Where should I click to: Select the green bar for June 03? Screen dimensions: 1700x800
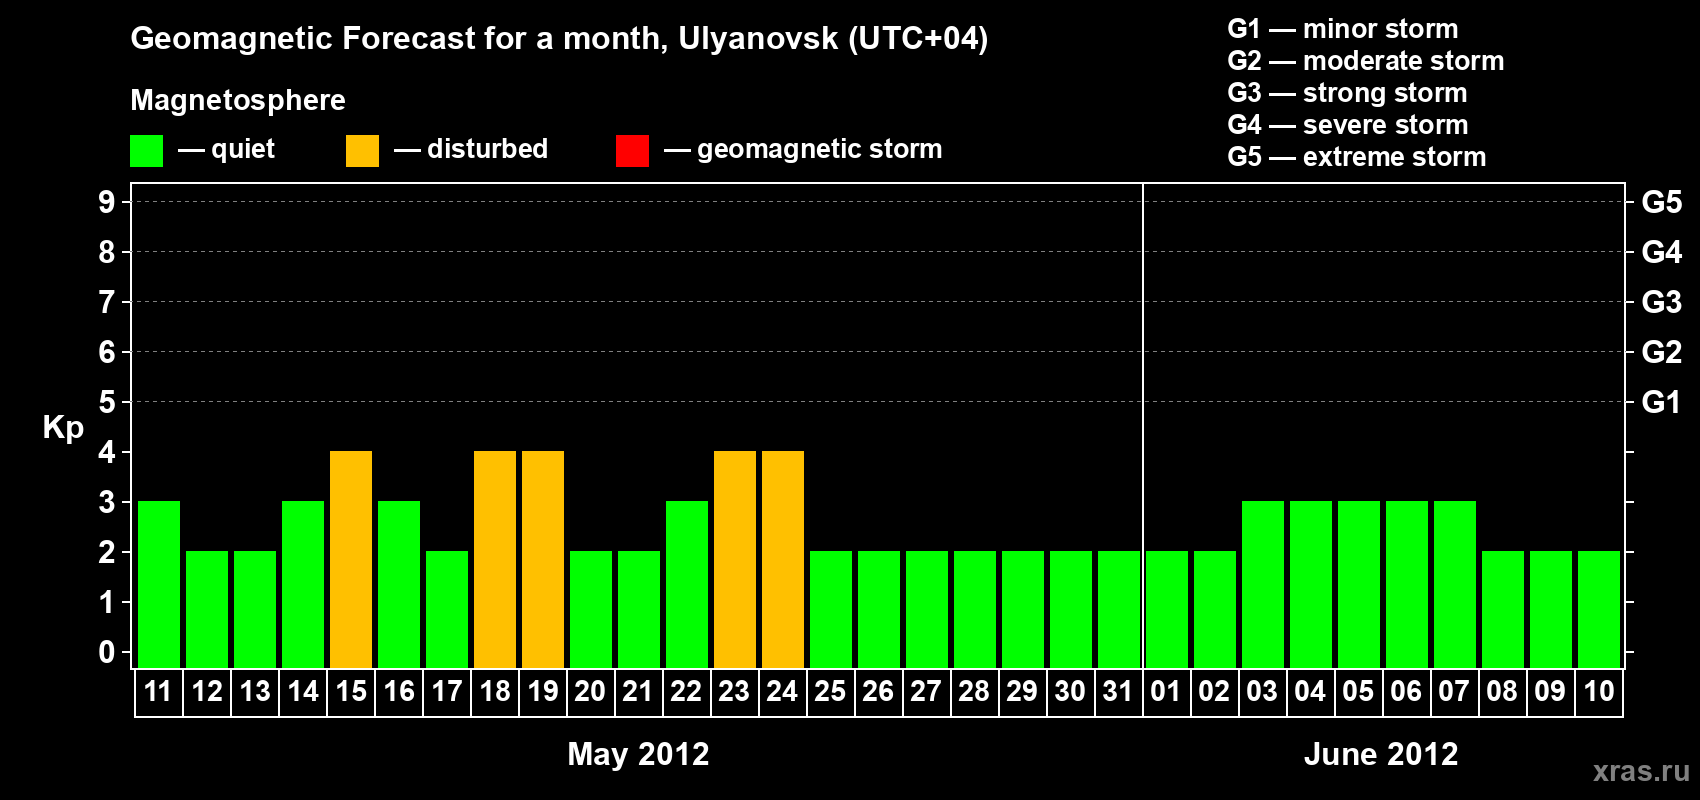pos(1263,584)
